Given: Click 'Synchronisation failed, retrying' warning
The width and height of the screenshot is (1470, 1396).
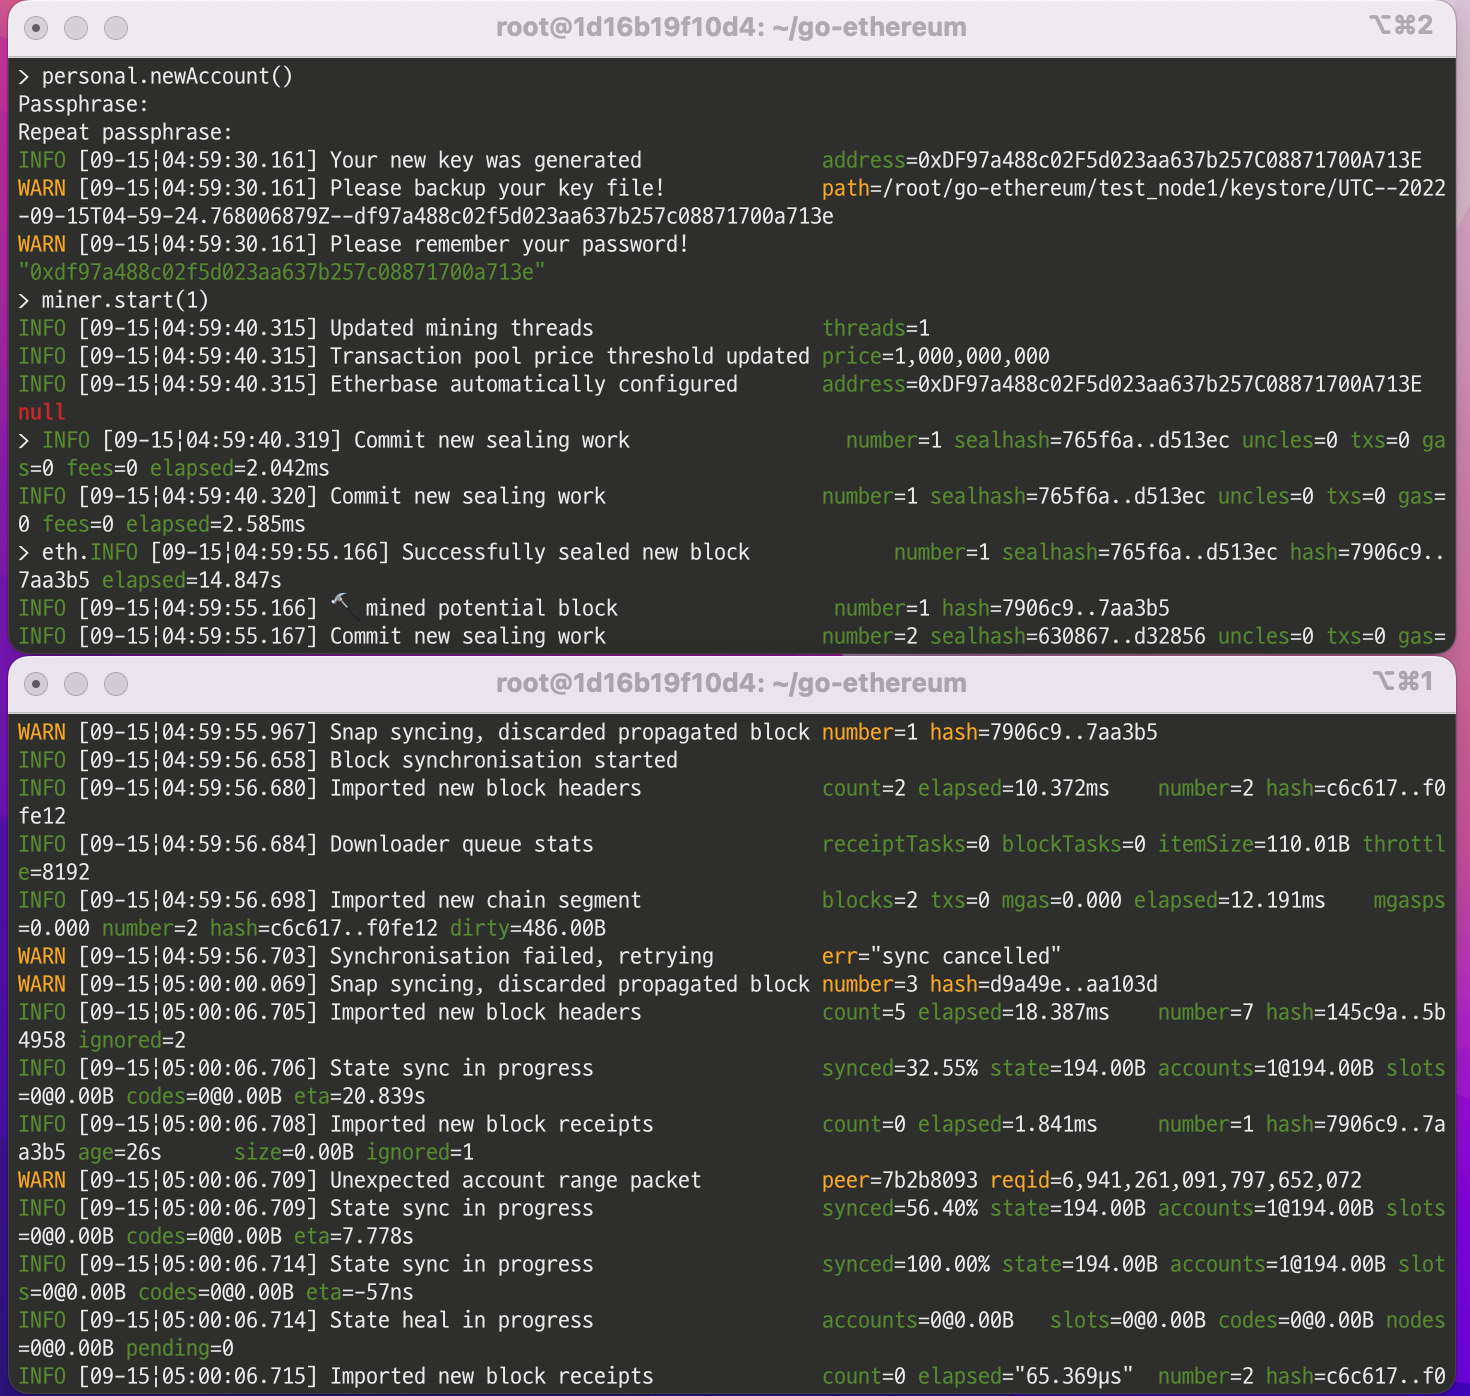Looking at the screenshot, I should coord(522,956).
